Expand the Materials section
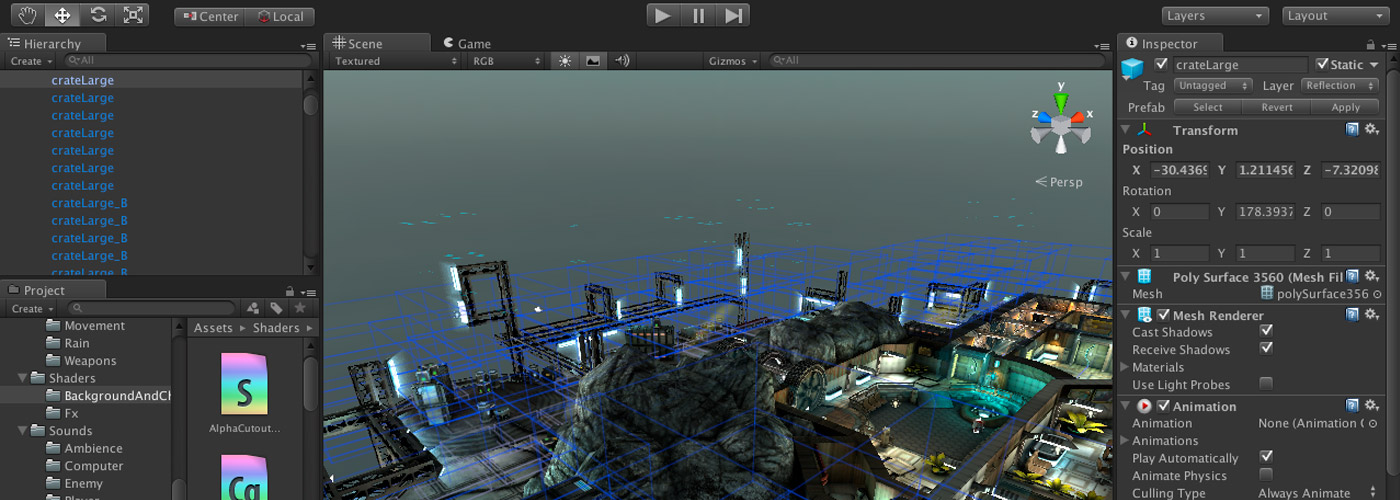Screen dimensions: 1400x500 click(1125, 367)
